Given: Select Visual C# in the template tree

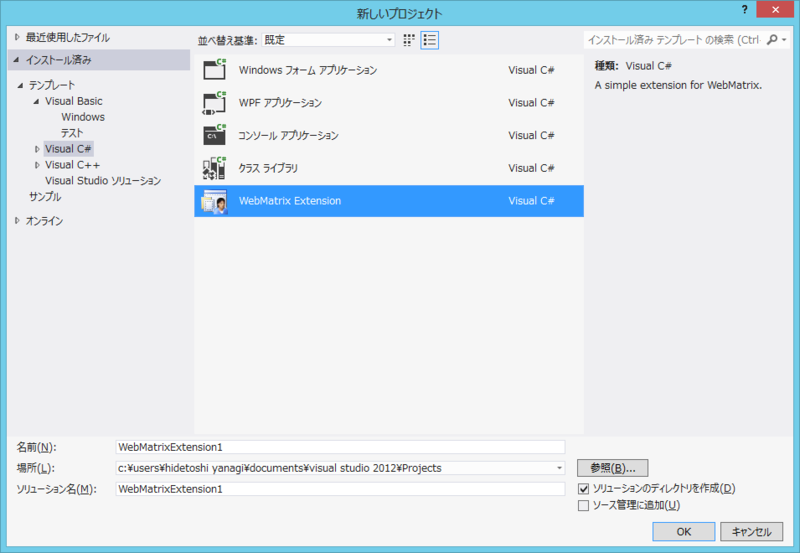Looking at the screenshot, I should [68, 149].
